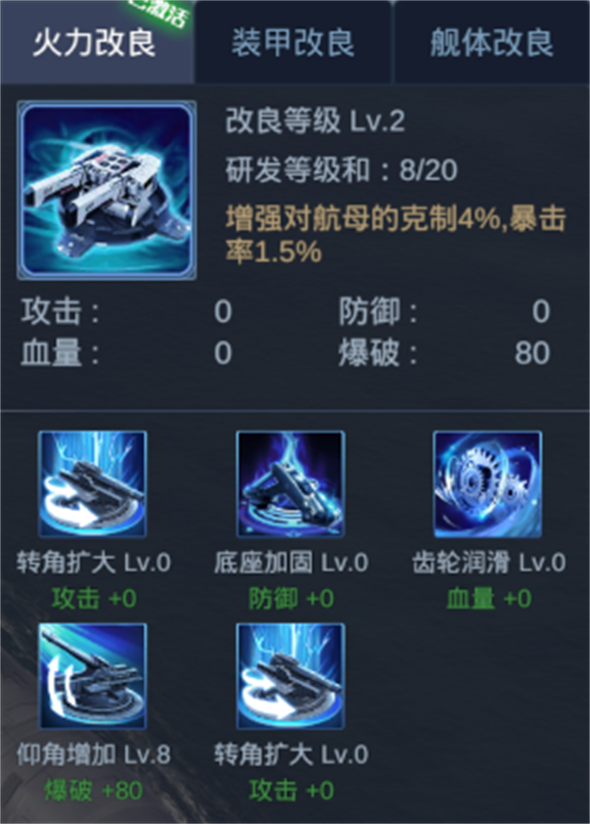
Task: Click the large turret weapon icon
Action: [x=107, y=190]
